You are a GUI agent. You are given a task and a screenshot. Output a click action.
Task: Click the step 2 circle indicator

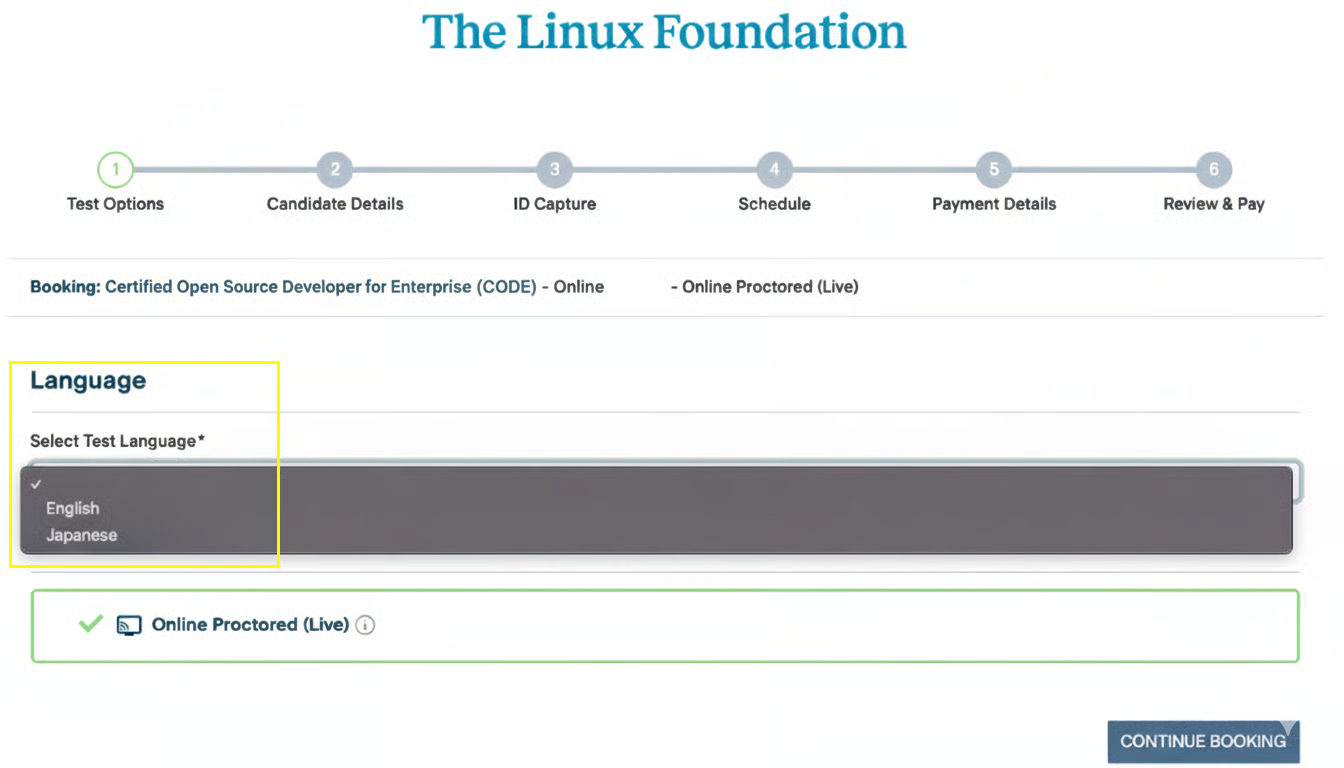pos(335,170)
